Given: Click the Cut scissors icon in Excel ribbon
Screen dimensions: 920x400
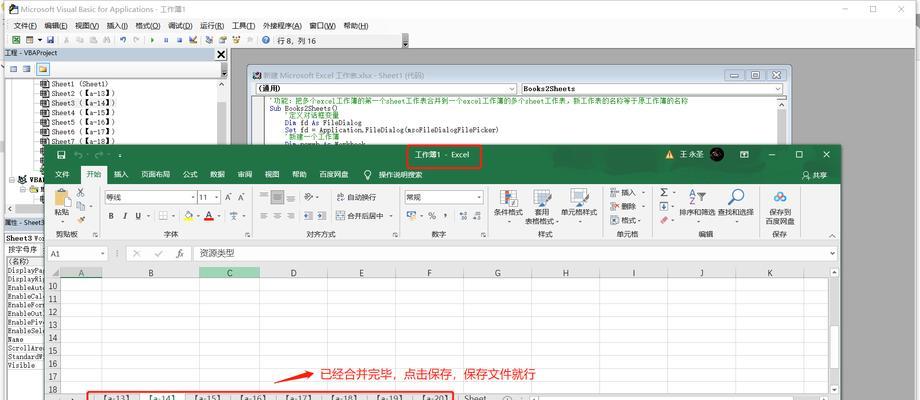Looking at the screenshot, I should point(80,192).
